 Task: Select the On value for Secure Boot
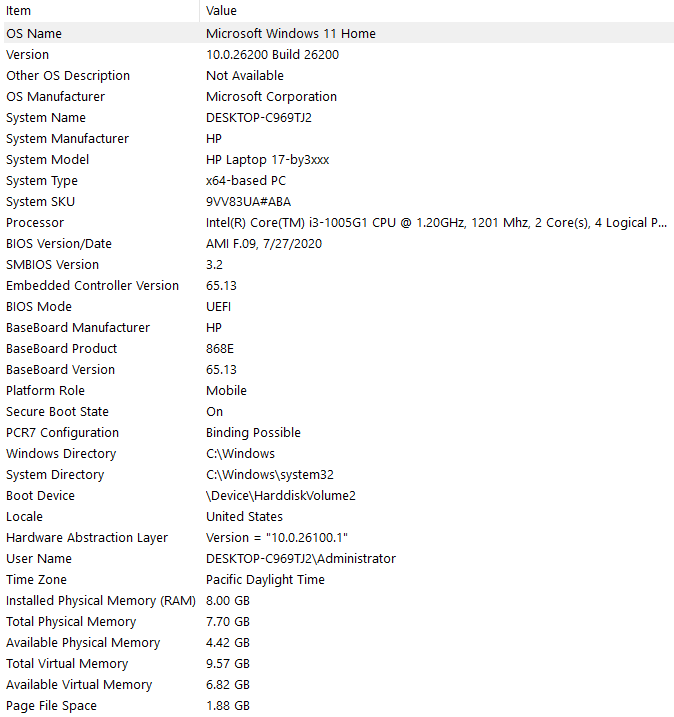click(x=214, y=412)
